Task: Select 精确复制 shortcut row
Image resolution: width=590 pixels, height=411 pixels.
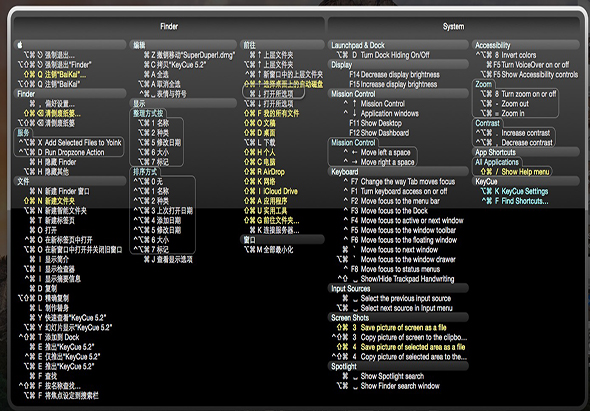Action: 43,299
